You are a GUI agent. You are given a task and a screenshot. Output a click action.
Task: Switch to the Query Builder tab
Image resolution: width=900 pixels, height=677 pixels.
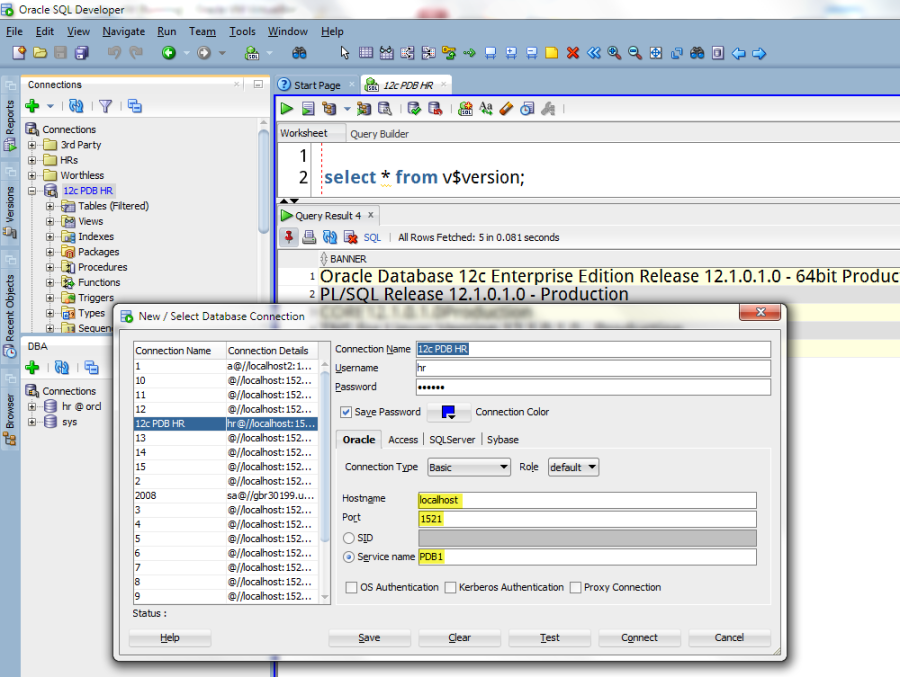pos(379,134)
